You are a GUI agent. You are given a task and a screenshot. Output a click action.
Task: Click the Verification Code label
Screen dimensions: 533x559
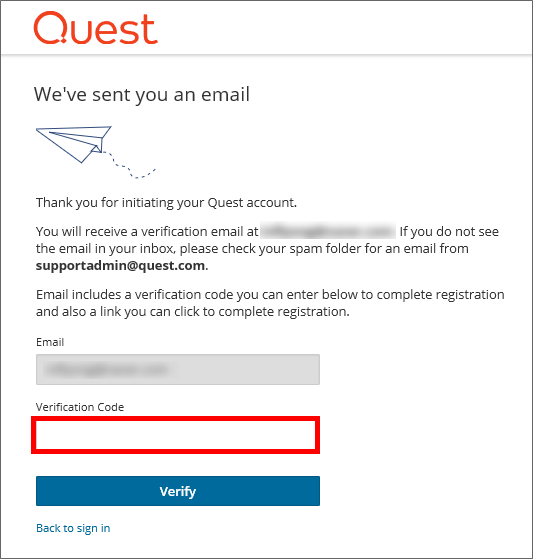(80, 407)
